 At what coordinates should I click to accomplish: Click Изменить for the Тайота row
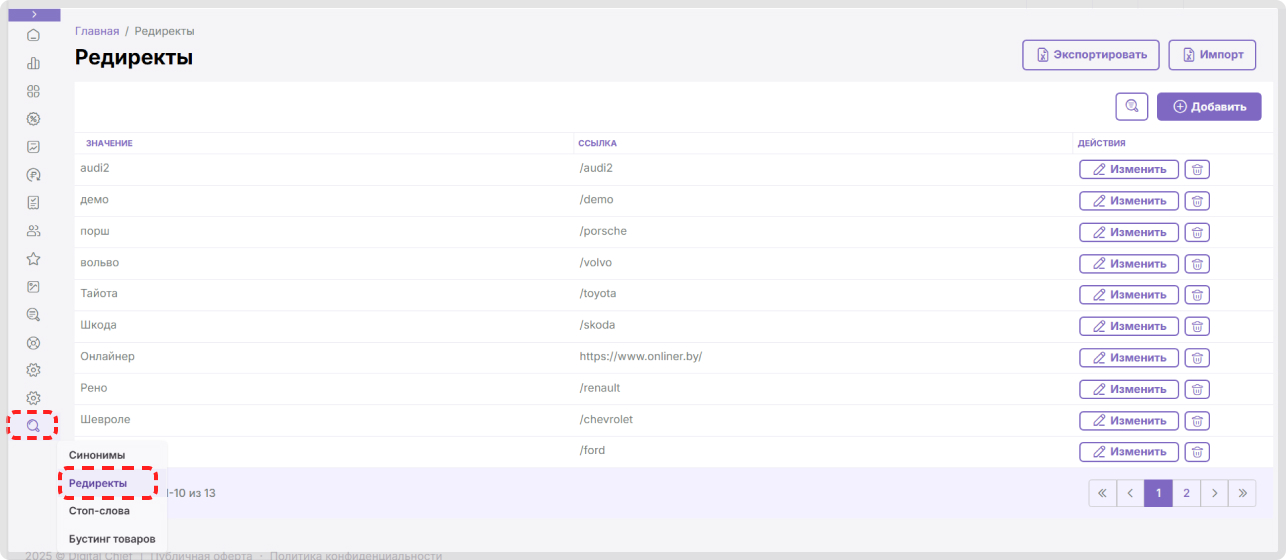click(x=1129, y=295)
